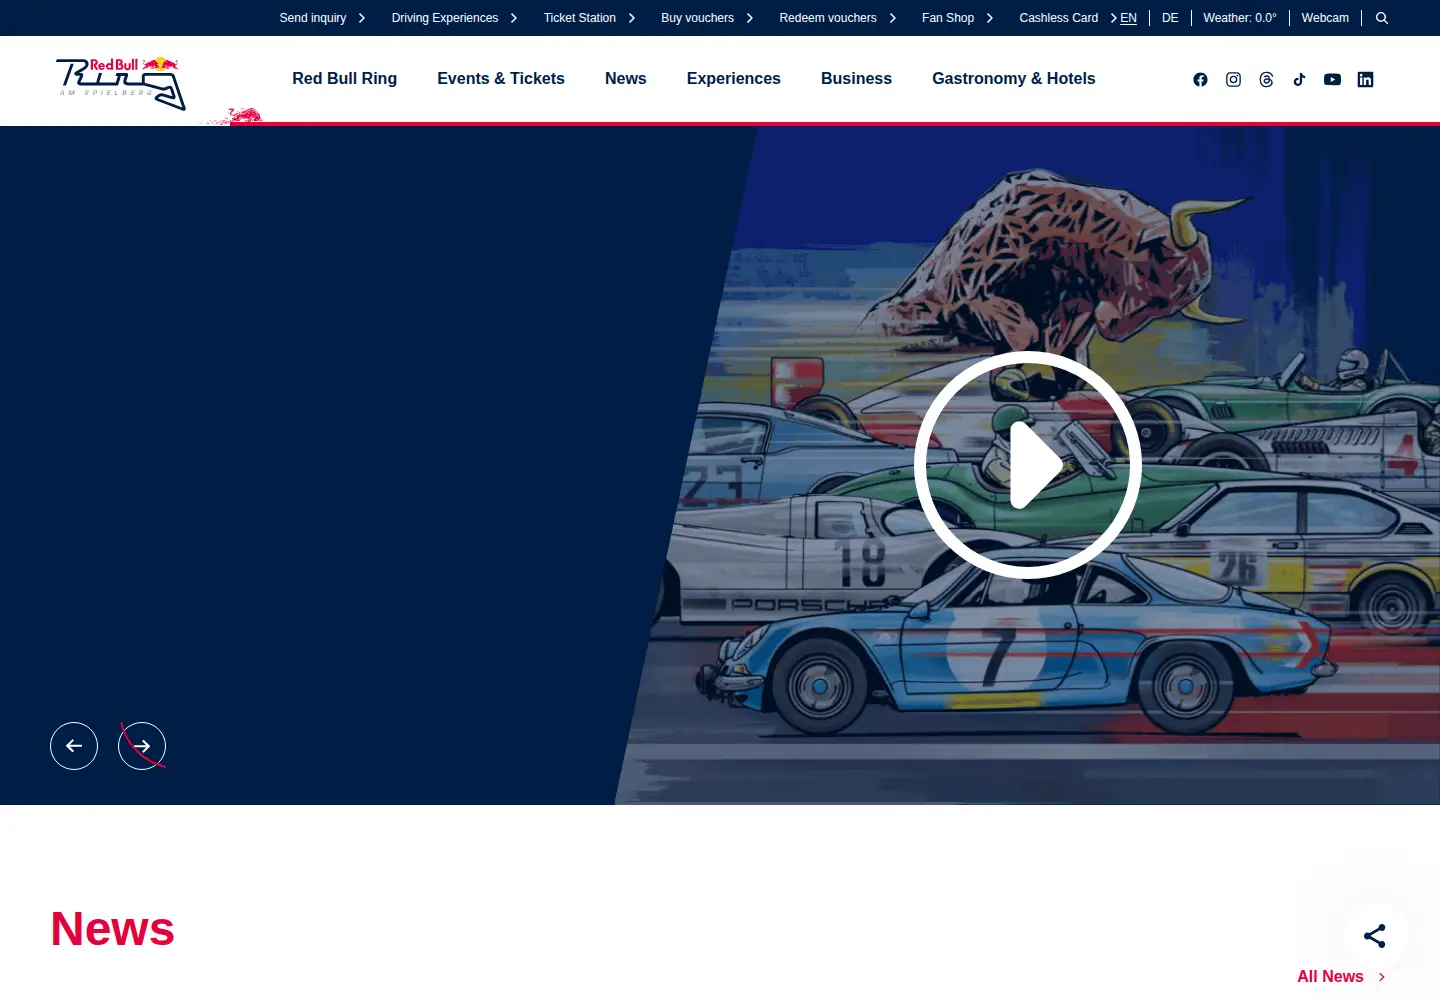Open the Webcam link
The height and width of the screenshot is (1000, 1440).
pyautogui.click(x=1325, y=18)
